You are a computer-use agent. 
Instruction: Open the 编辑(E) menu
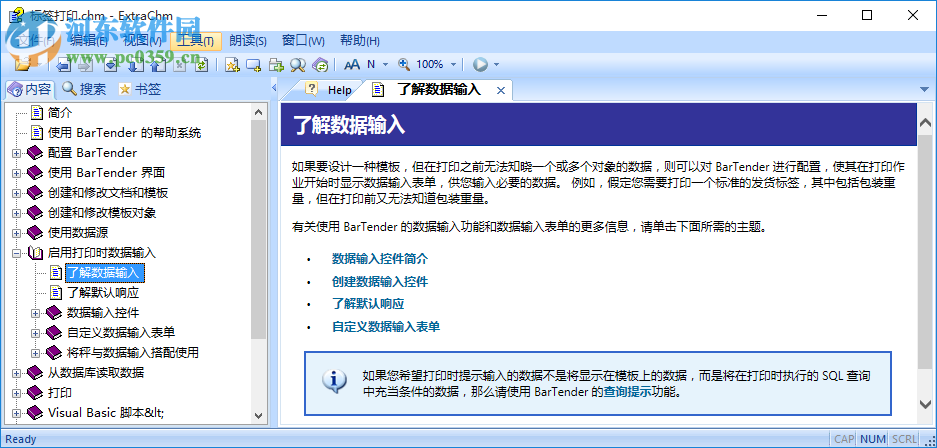88,41
